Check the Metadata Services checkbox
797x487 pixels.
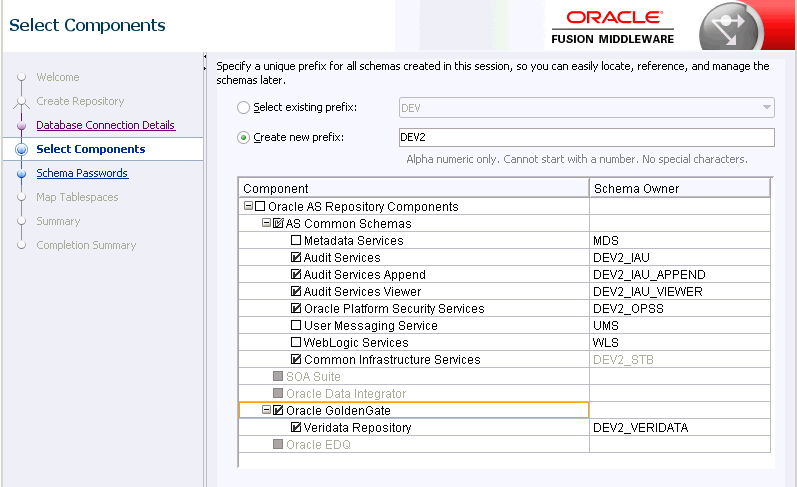[x=296, y=240]
